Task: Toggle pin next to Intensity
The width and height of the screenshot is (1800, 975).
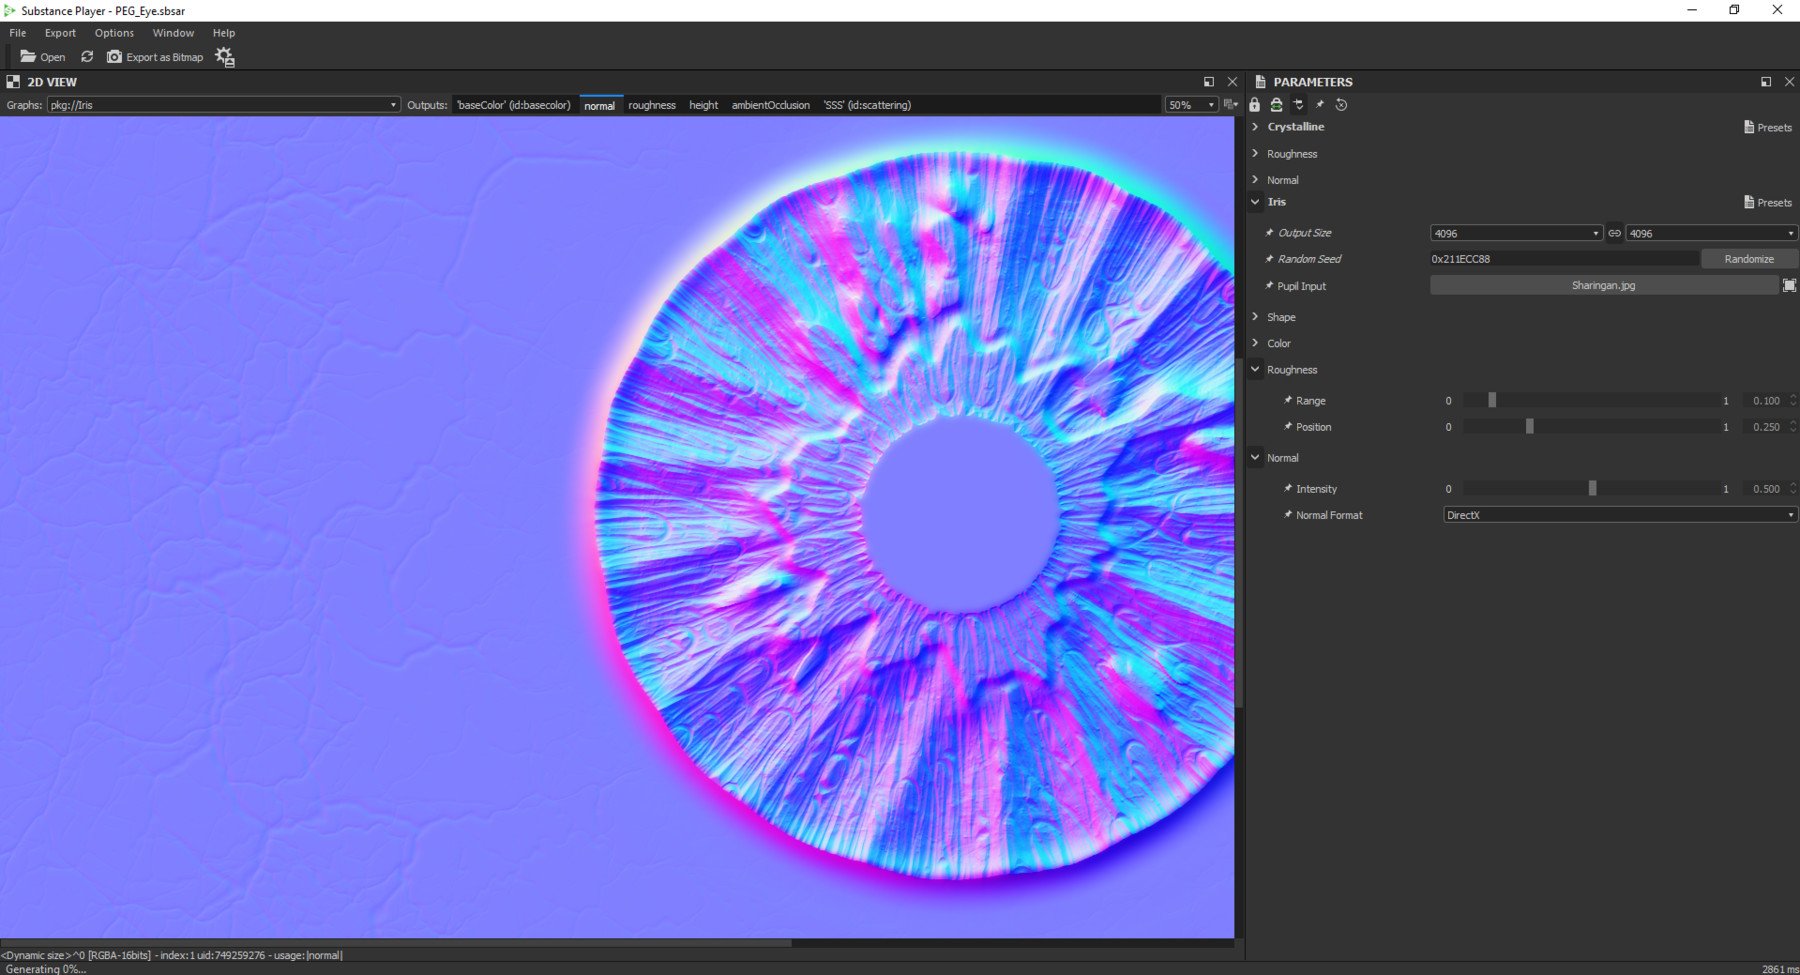Action: click(x=1288, y=489)
